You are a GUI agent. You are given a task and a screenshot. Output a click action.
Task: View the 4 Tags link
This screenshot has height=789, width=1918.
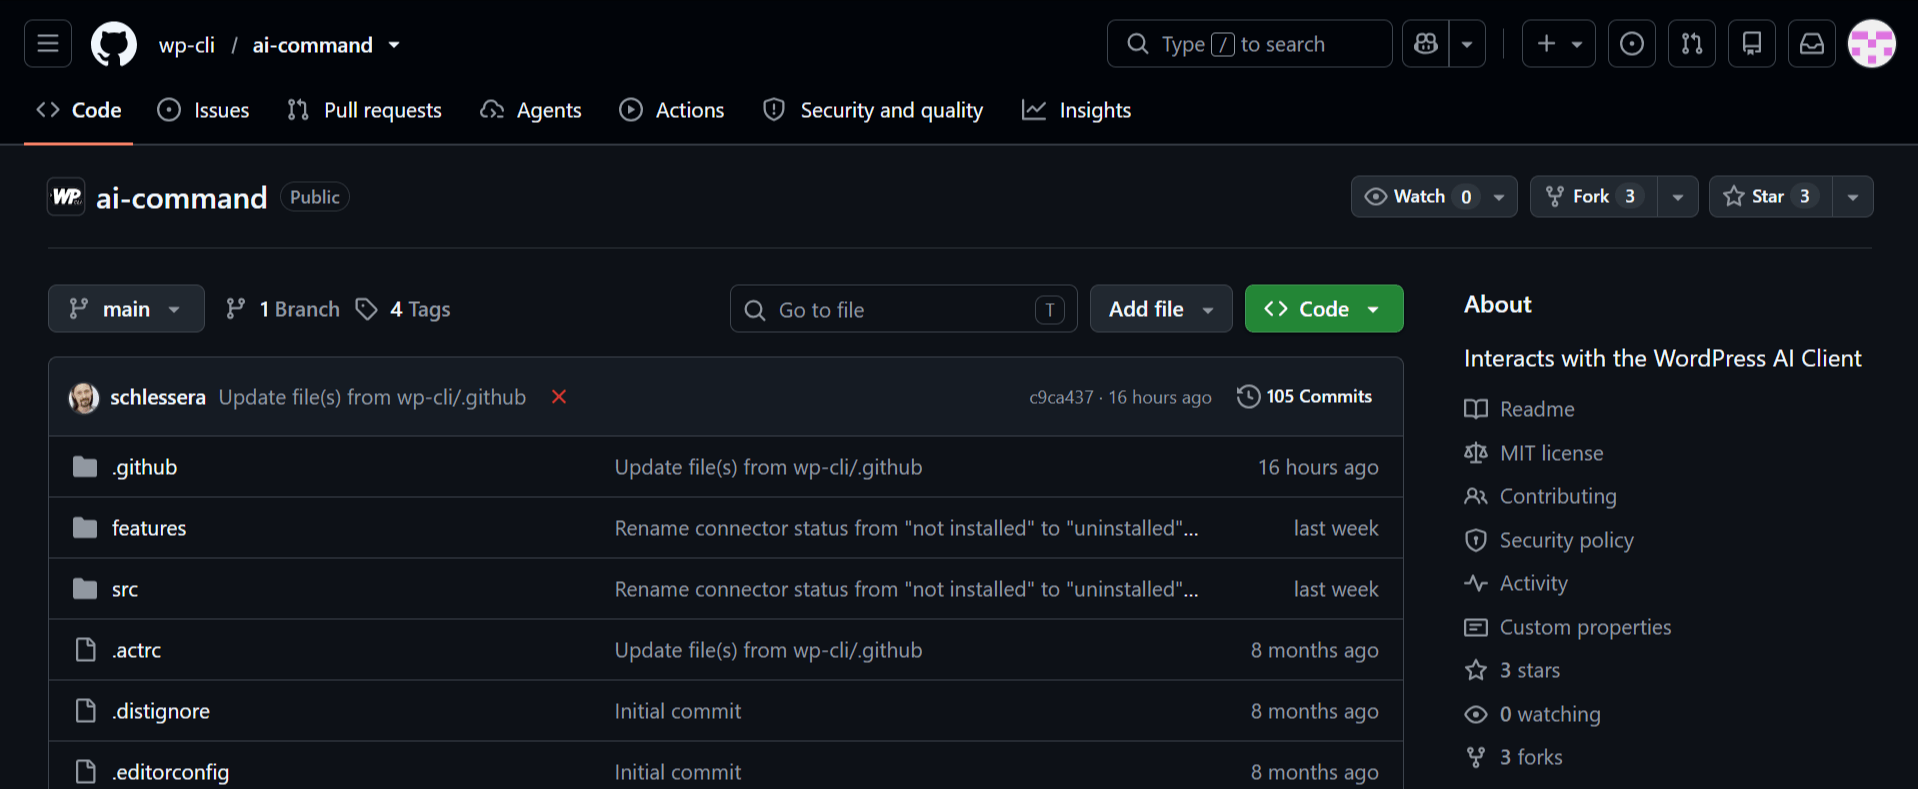[403, 309]
